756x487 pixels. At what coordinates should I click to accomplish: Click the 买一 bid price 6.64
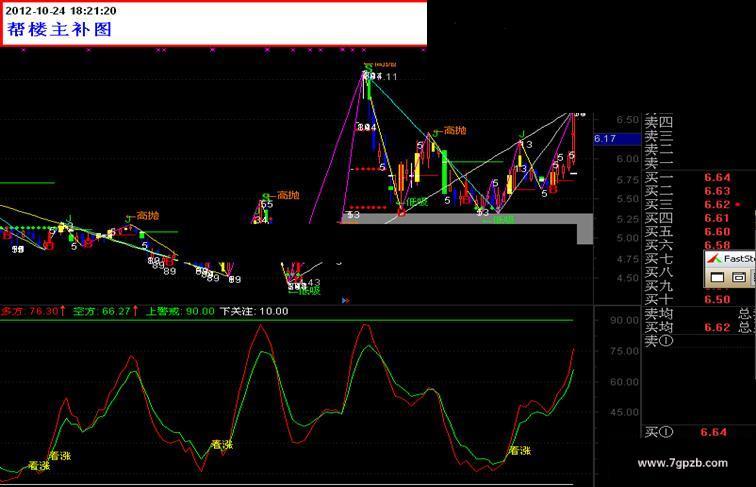coord(717,177)
